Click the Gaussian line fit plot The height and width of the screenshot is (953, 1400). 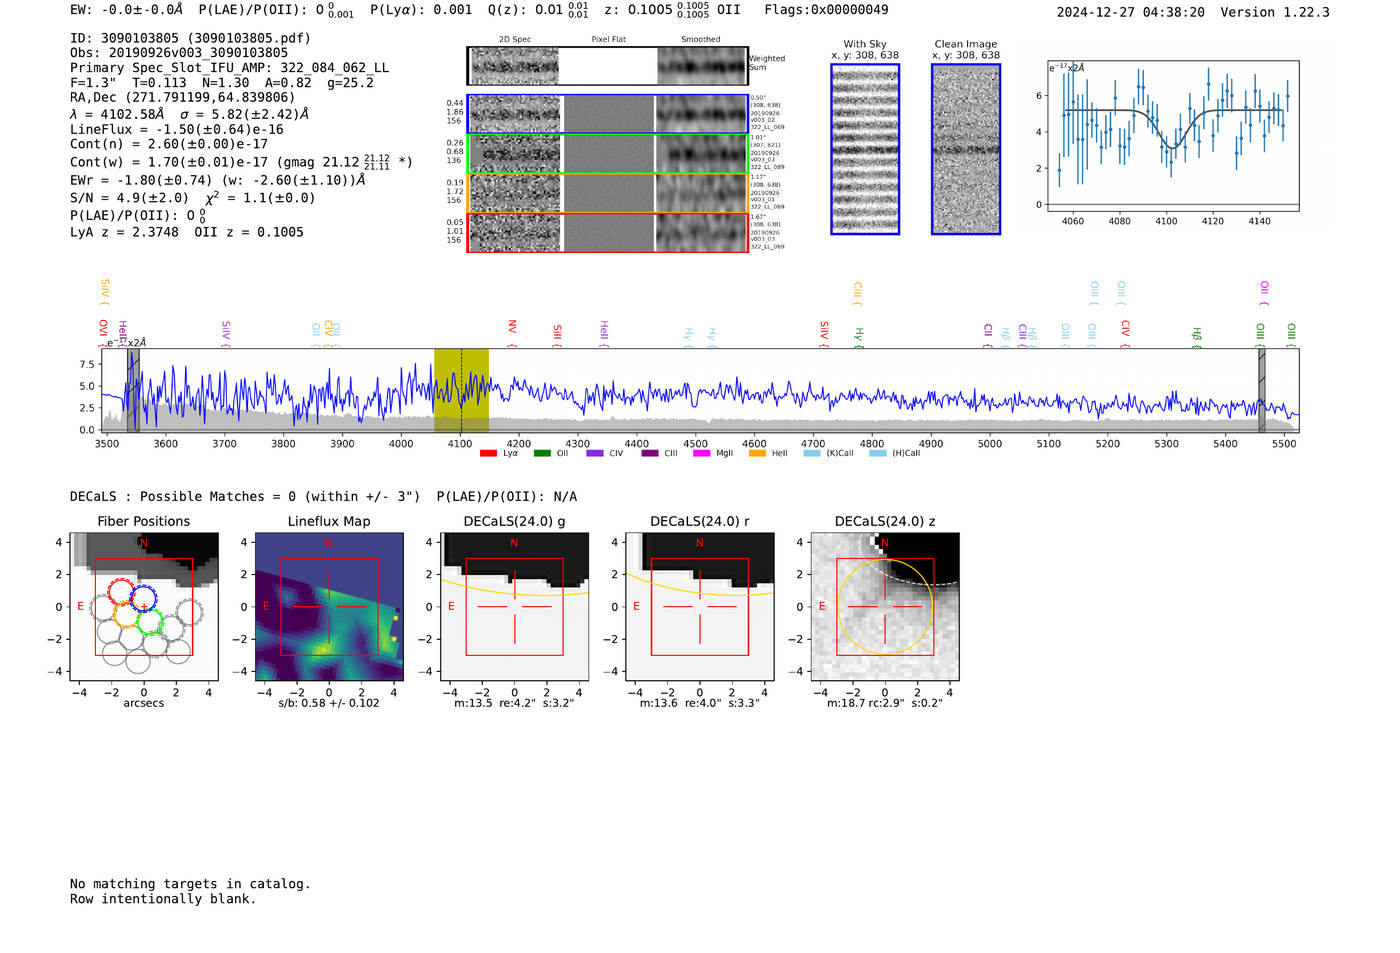[1173, 136]
